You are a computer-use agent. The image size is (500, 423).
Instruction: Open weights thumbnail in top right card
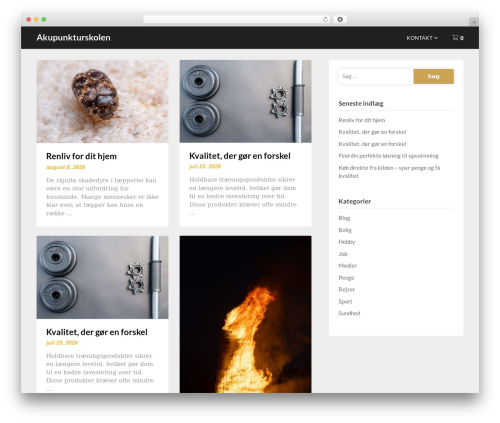[x=245, y=101]
